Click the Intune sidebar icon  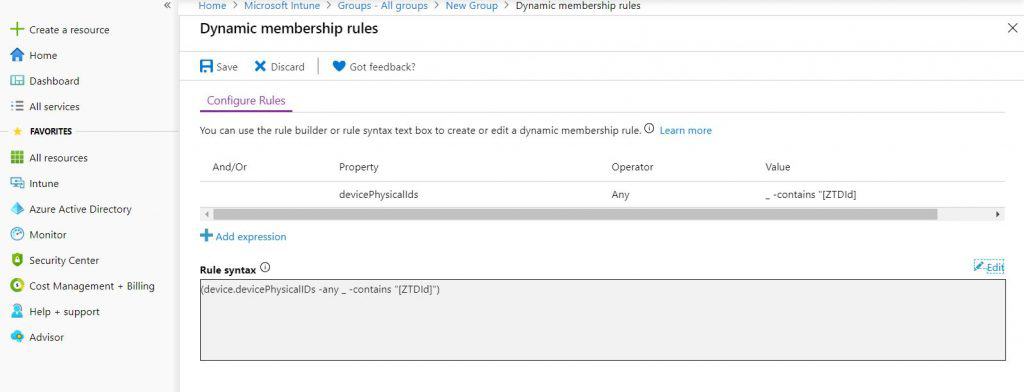(17, 183)
